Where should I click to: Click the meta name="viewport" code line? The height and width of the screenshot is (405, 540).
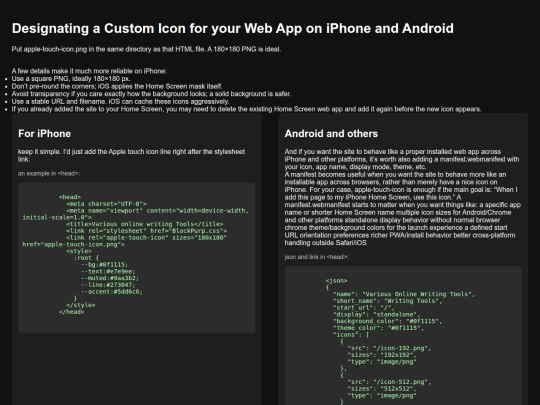point(135,214)
